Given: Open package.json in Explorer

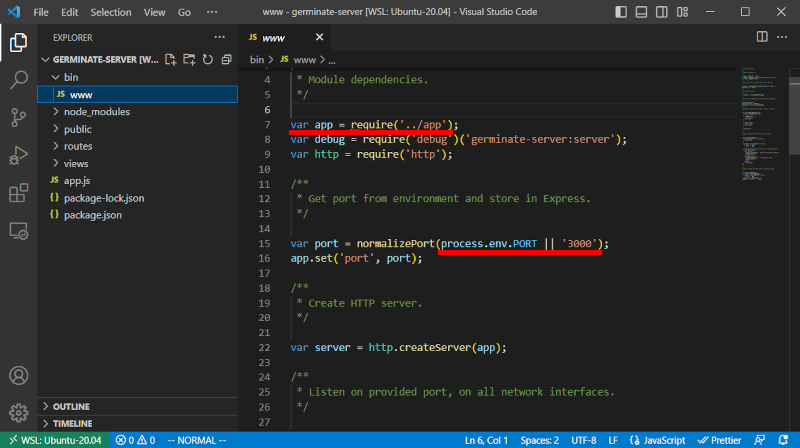Looking at the screenshot, I should click(138, 215).
